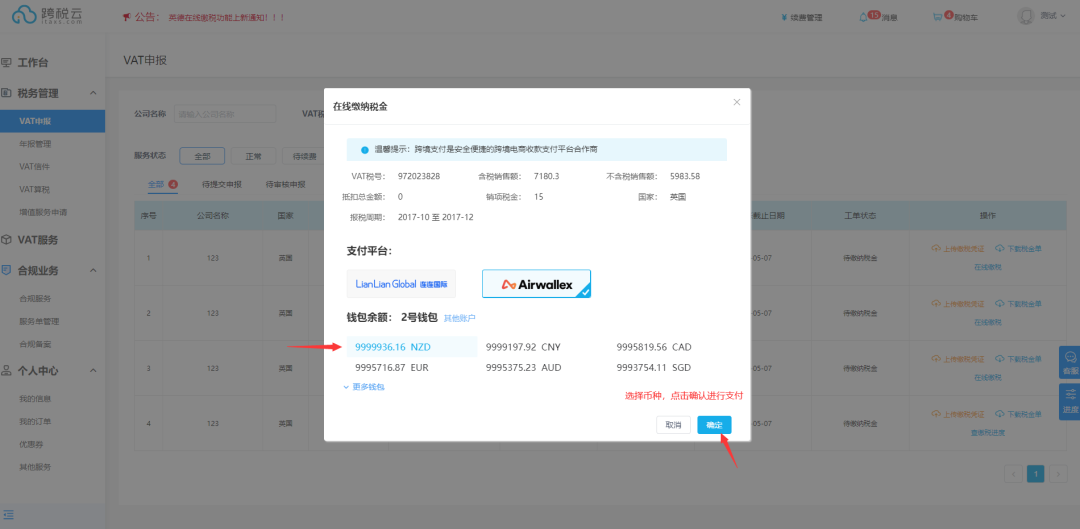The width and height of the screenshot is (1080, 529).
Task: Click the blue info dot in 温馨提示
Action: click(x=364, y=149)
